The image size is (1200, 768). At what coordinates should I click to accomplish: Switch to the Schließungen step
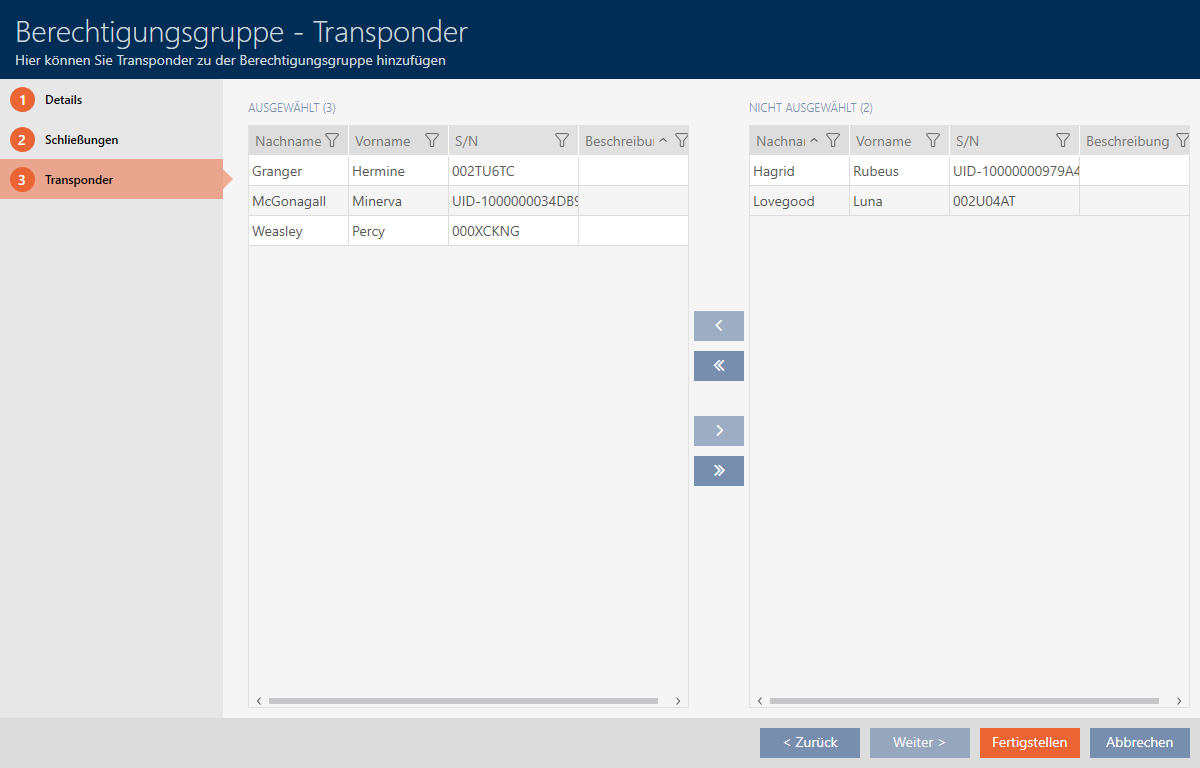click(81, 140)
